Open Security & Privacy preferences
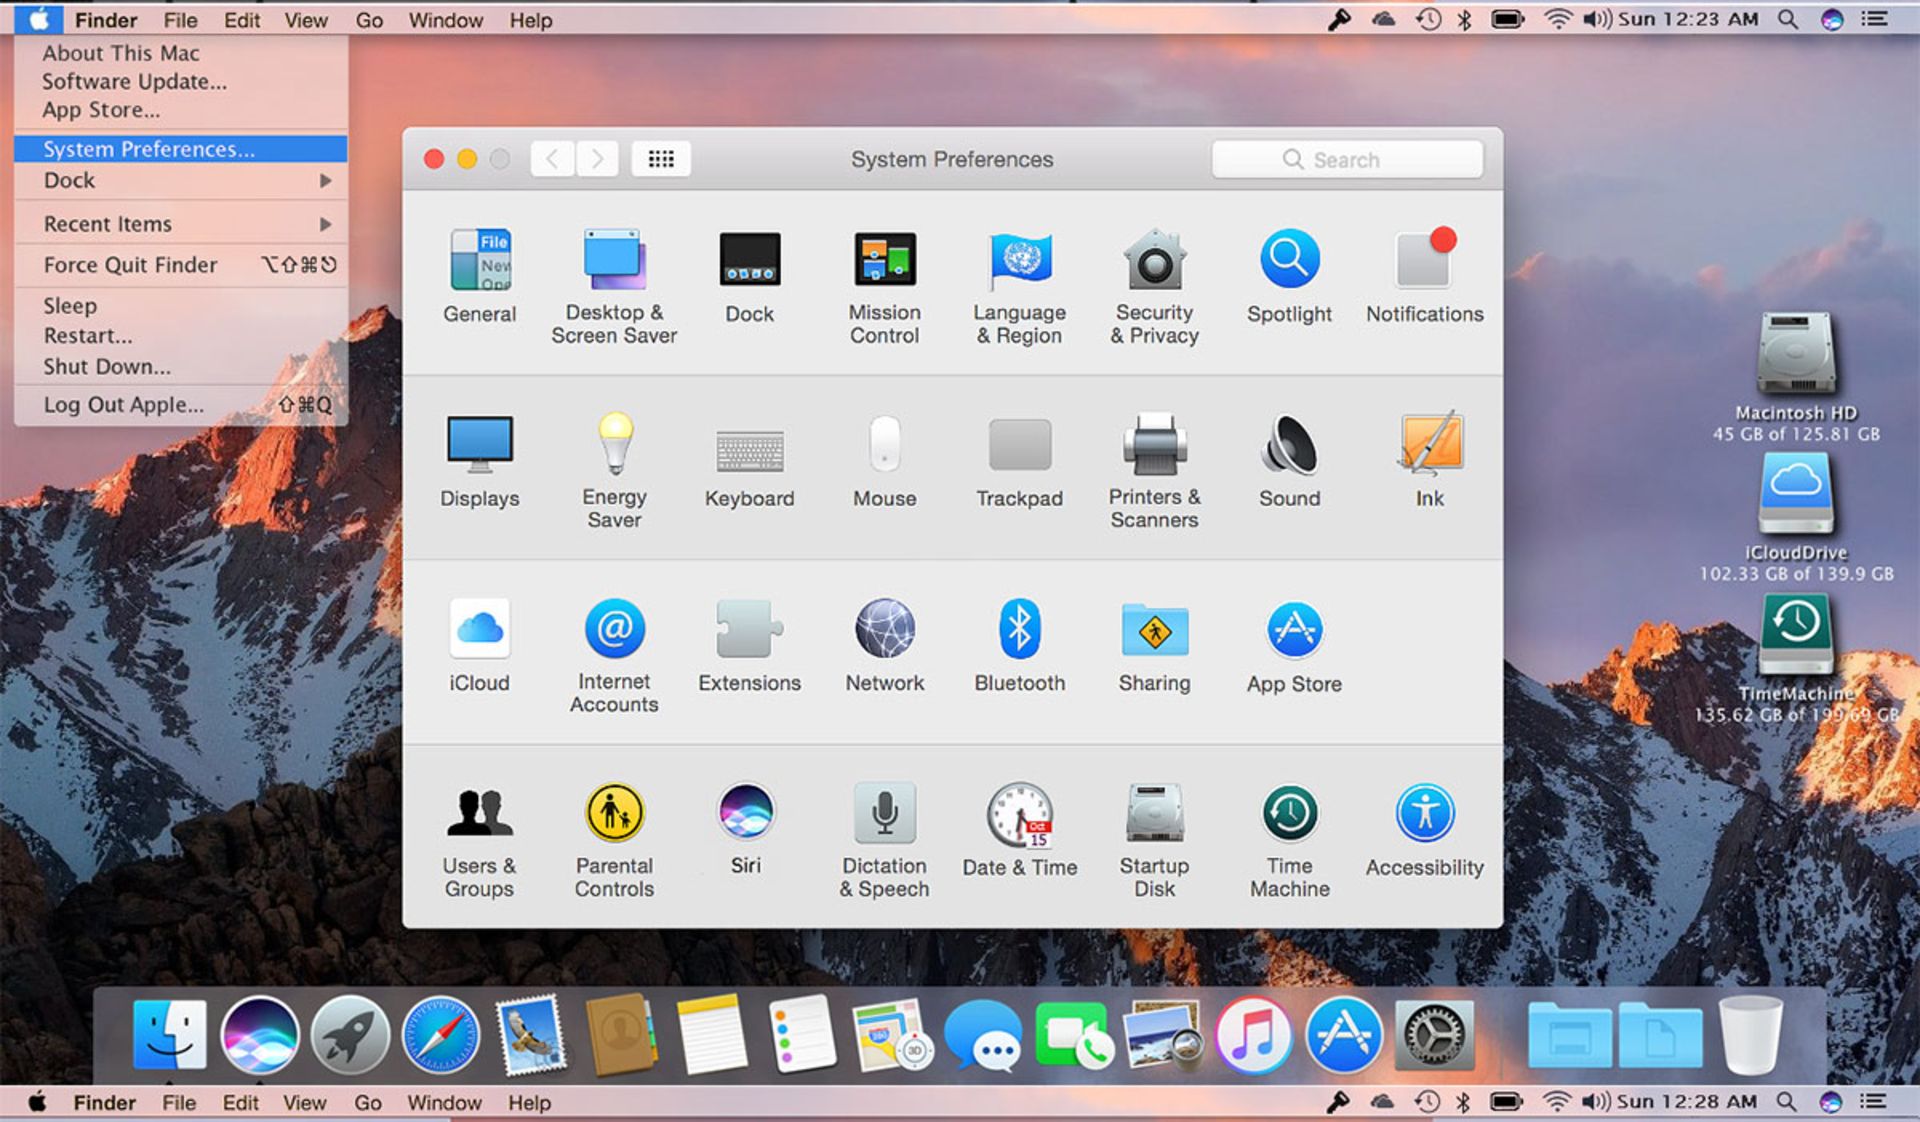1920x1122 pixels. tap(1154, 286)
